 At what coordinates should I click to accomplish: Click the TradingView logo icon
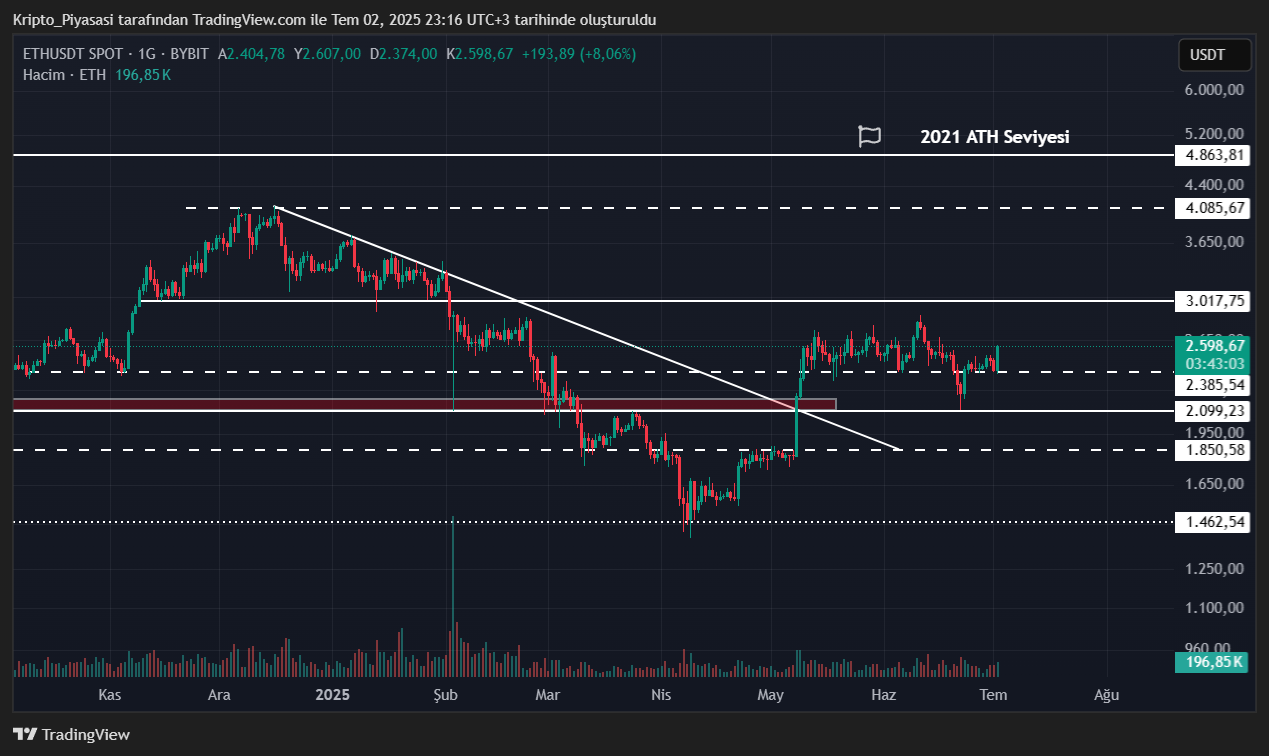[x=25, y=734]
